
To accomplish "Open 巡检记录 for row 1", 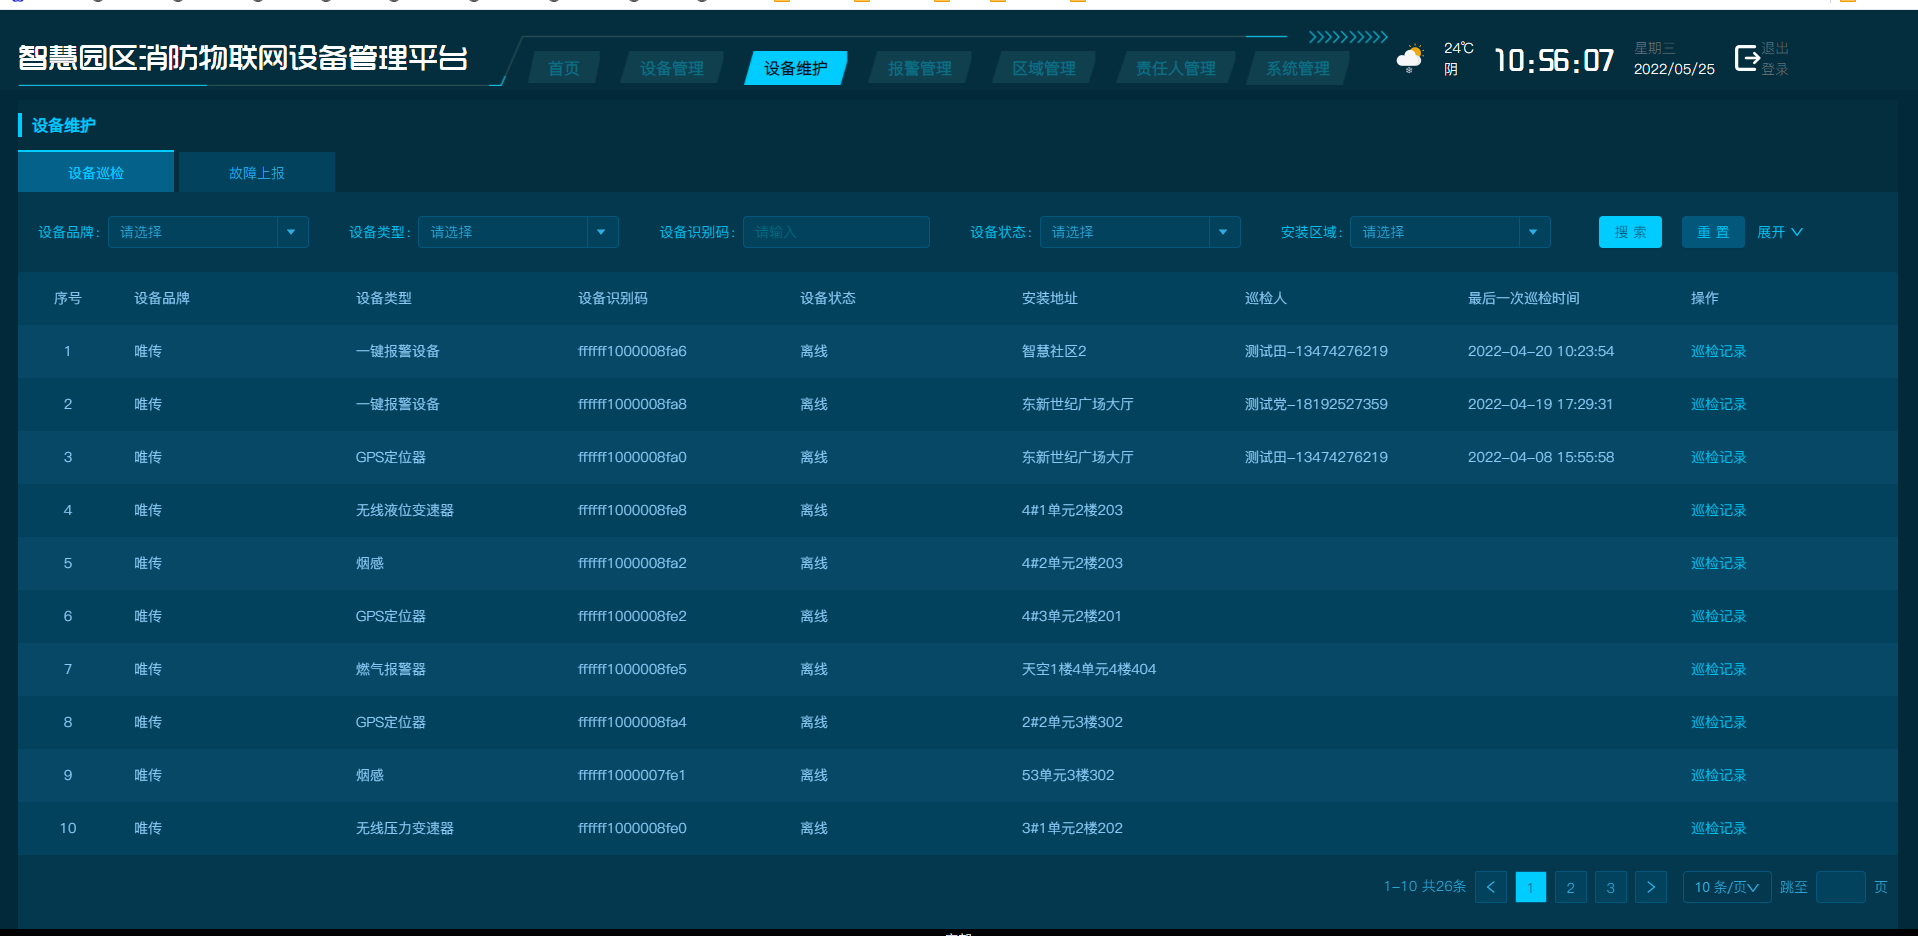I will click(1718, 351).
